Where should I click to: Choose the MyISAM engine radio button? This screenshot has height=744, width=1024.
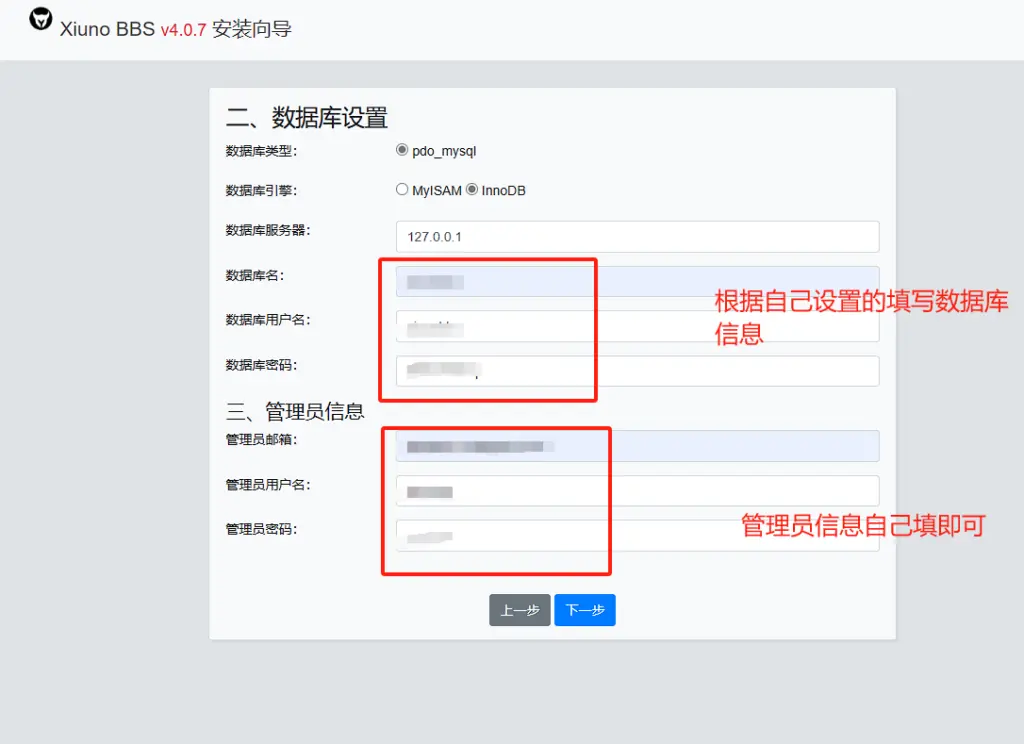[x=402, y=189]
